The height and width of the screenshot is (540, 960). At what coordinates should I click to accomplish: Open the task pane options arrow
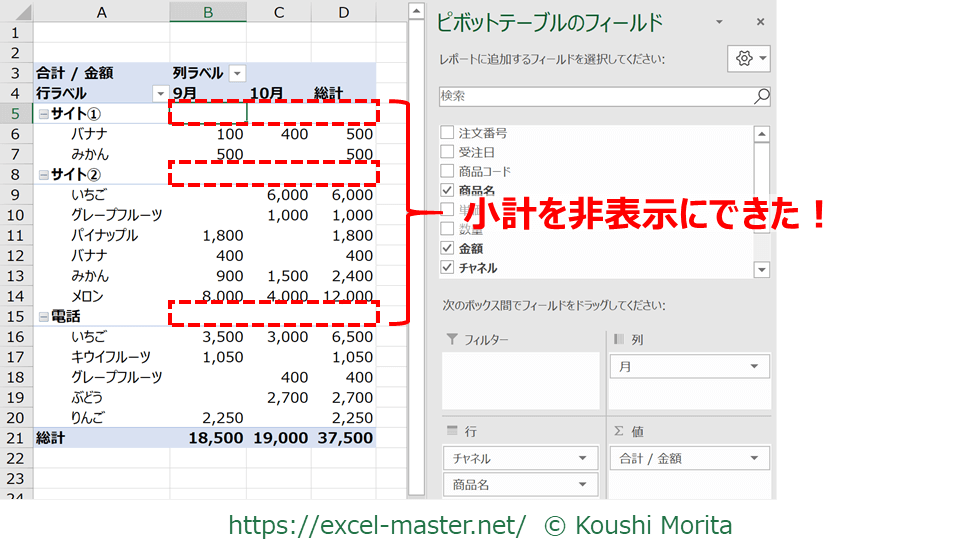(x=718, y=22)
